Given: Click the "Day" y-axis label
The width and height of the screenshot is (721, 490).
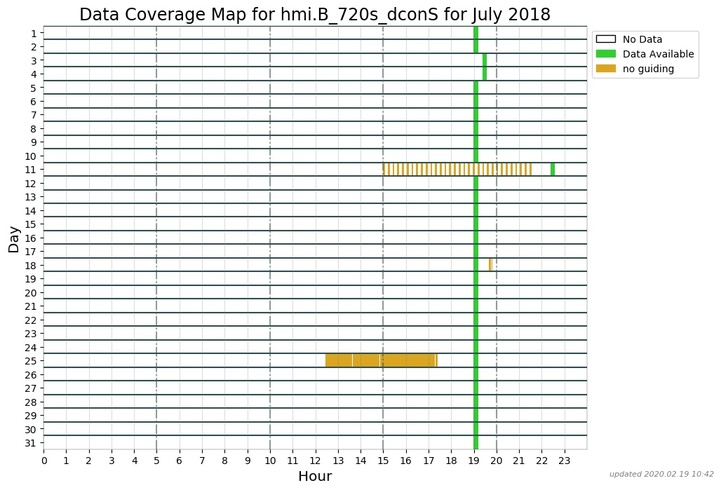Looking at the screenshot, I should [x=13, y=238].
